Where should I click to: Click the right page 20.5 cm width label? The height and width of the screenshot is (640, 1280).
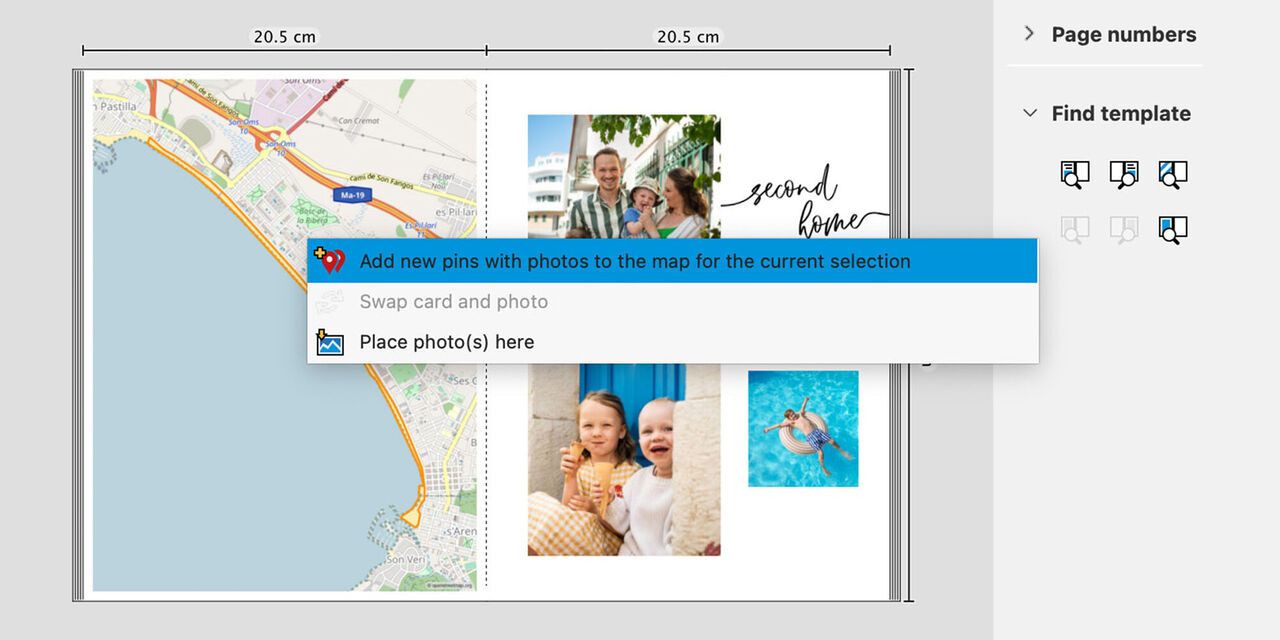(x=687, y=37)
